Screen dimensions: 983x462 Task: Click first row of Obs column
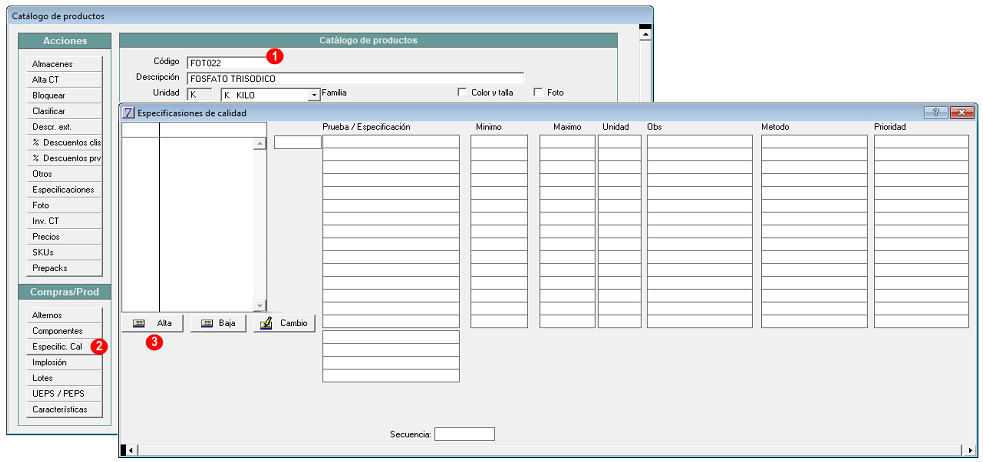(700, 142)
